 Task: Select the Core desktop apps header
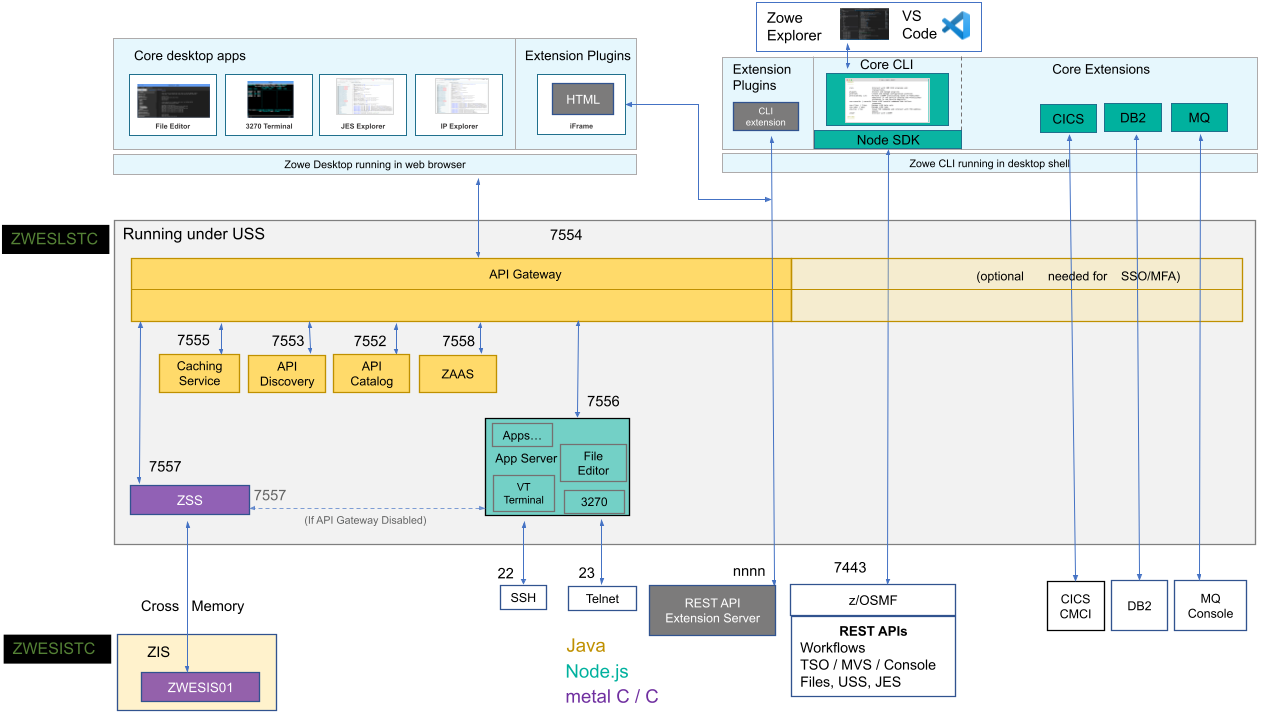click(191, 56)
